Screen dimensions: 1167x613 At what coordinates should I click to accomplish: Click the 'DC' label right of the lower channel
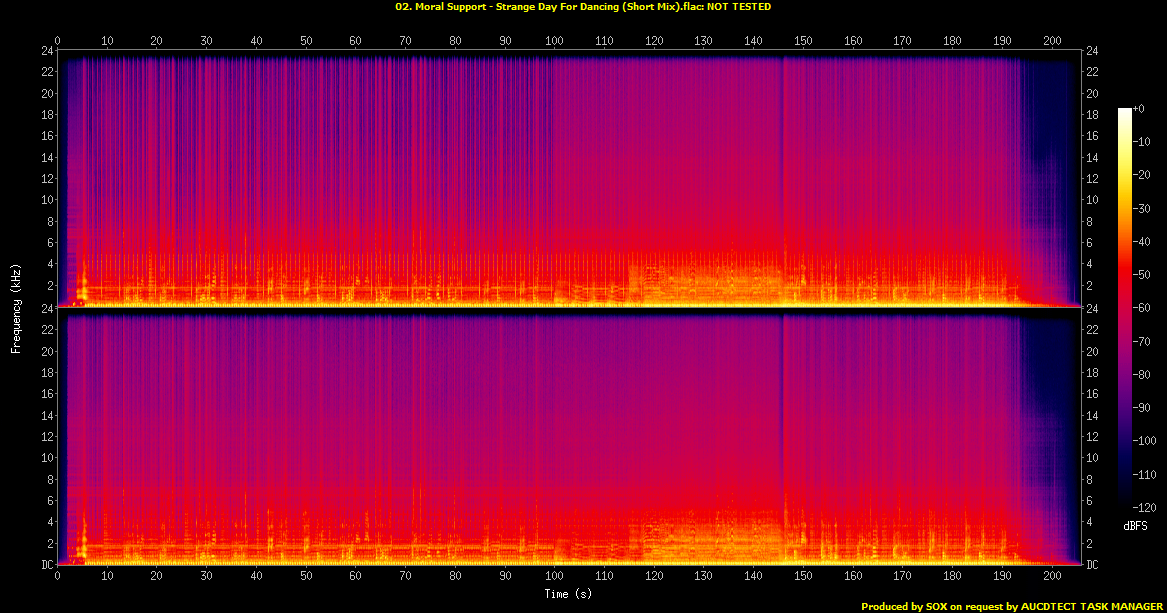click(x=1092, y=565)
